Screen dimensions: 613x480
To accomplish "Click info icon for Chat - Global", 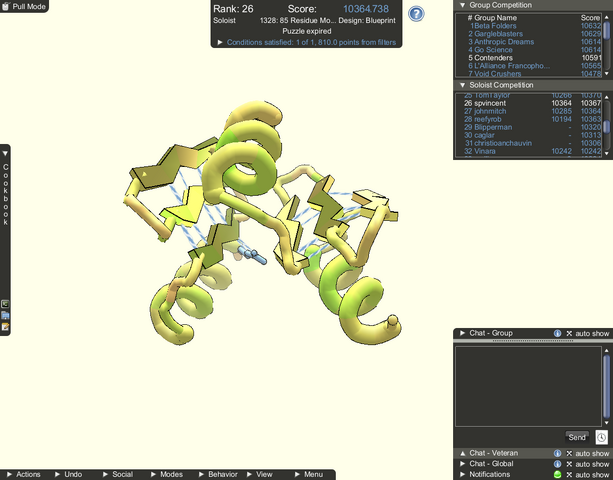I will click(557, 464).
